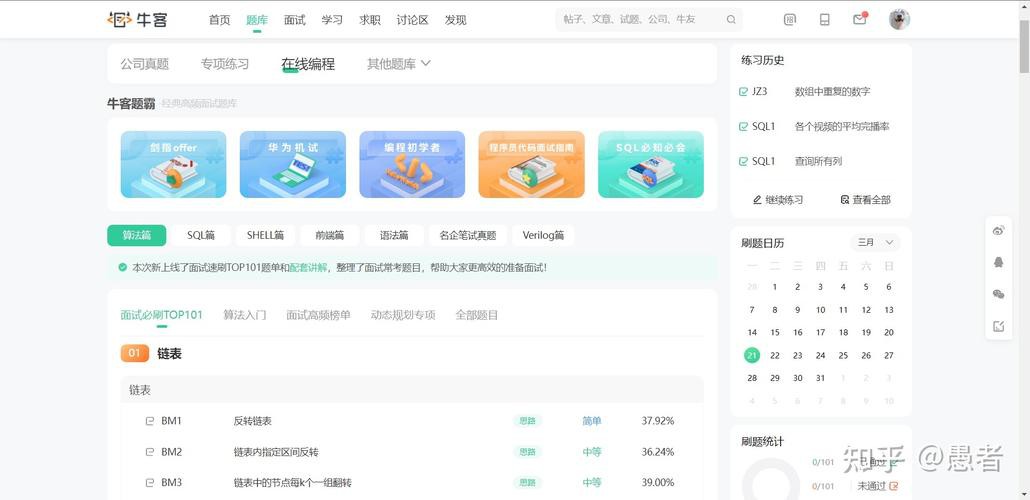Click the feedback edit icon on right sidebar
This screenshot has width=1030, height=500.
998,326
